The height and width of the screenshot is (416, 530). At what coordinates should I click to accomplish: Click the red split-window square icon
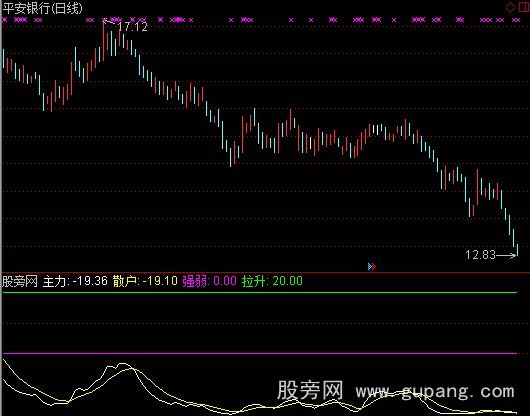524,7
